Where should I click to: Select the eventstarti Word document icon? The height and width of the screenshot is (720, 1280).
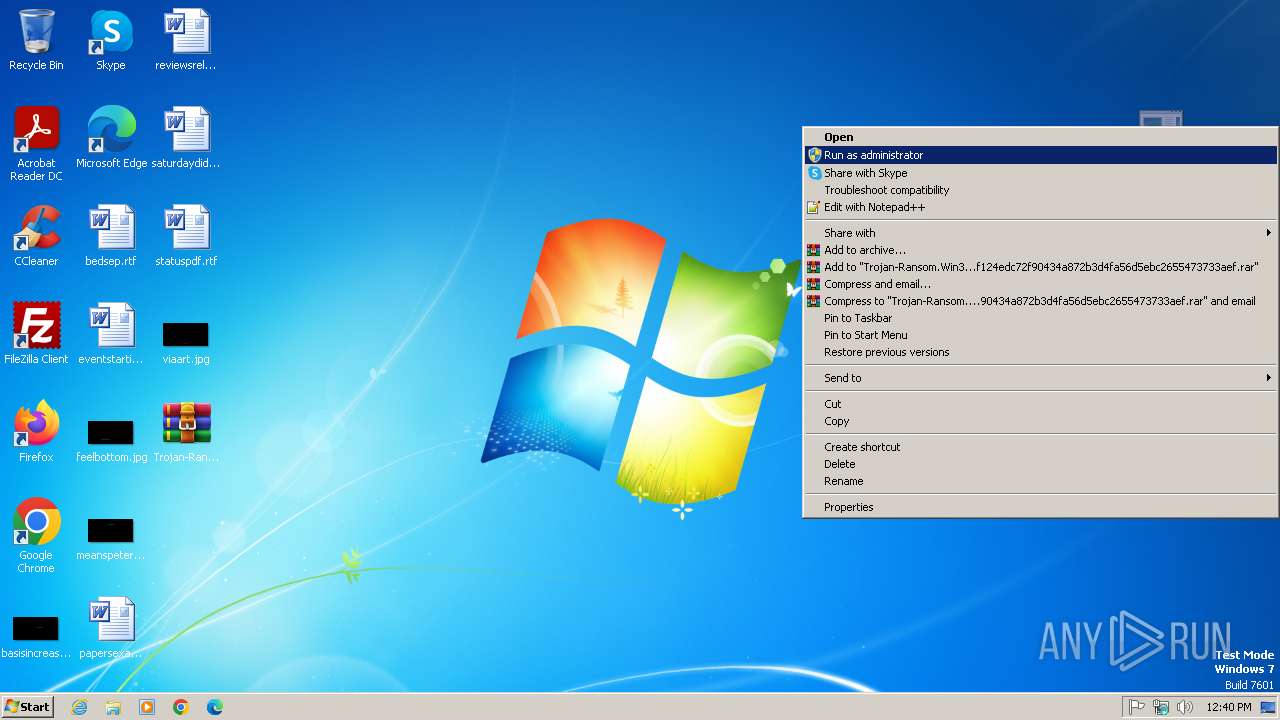pyautogui.click(x=111, y=334)
